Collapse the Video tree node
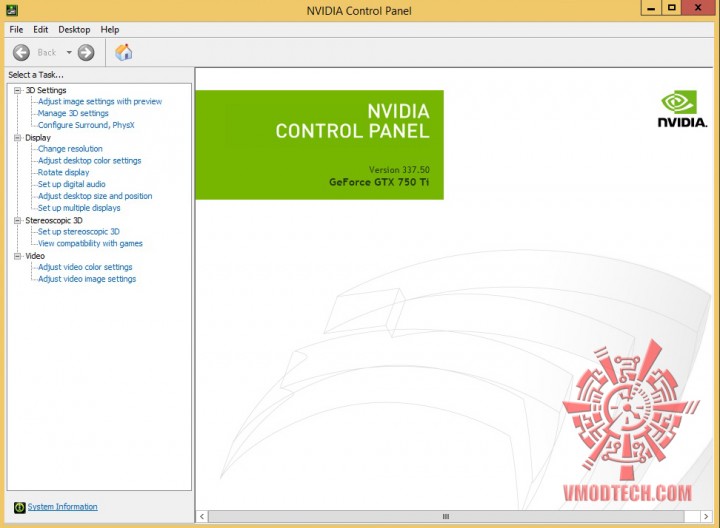Viewport: 720px width, 528px height. (x=17, y=256)
